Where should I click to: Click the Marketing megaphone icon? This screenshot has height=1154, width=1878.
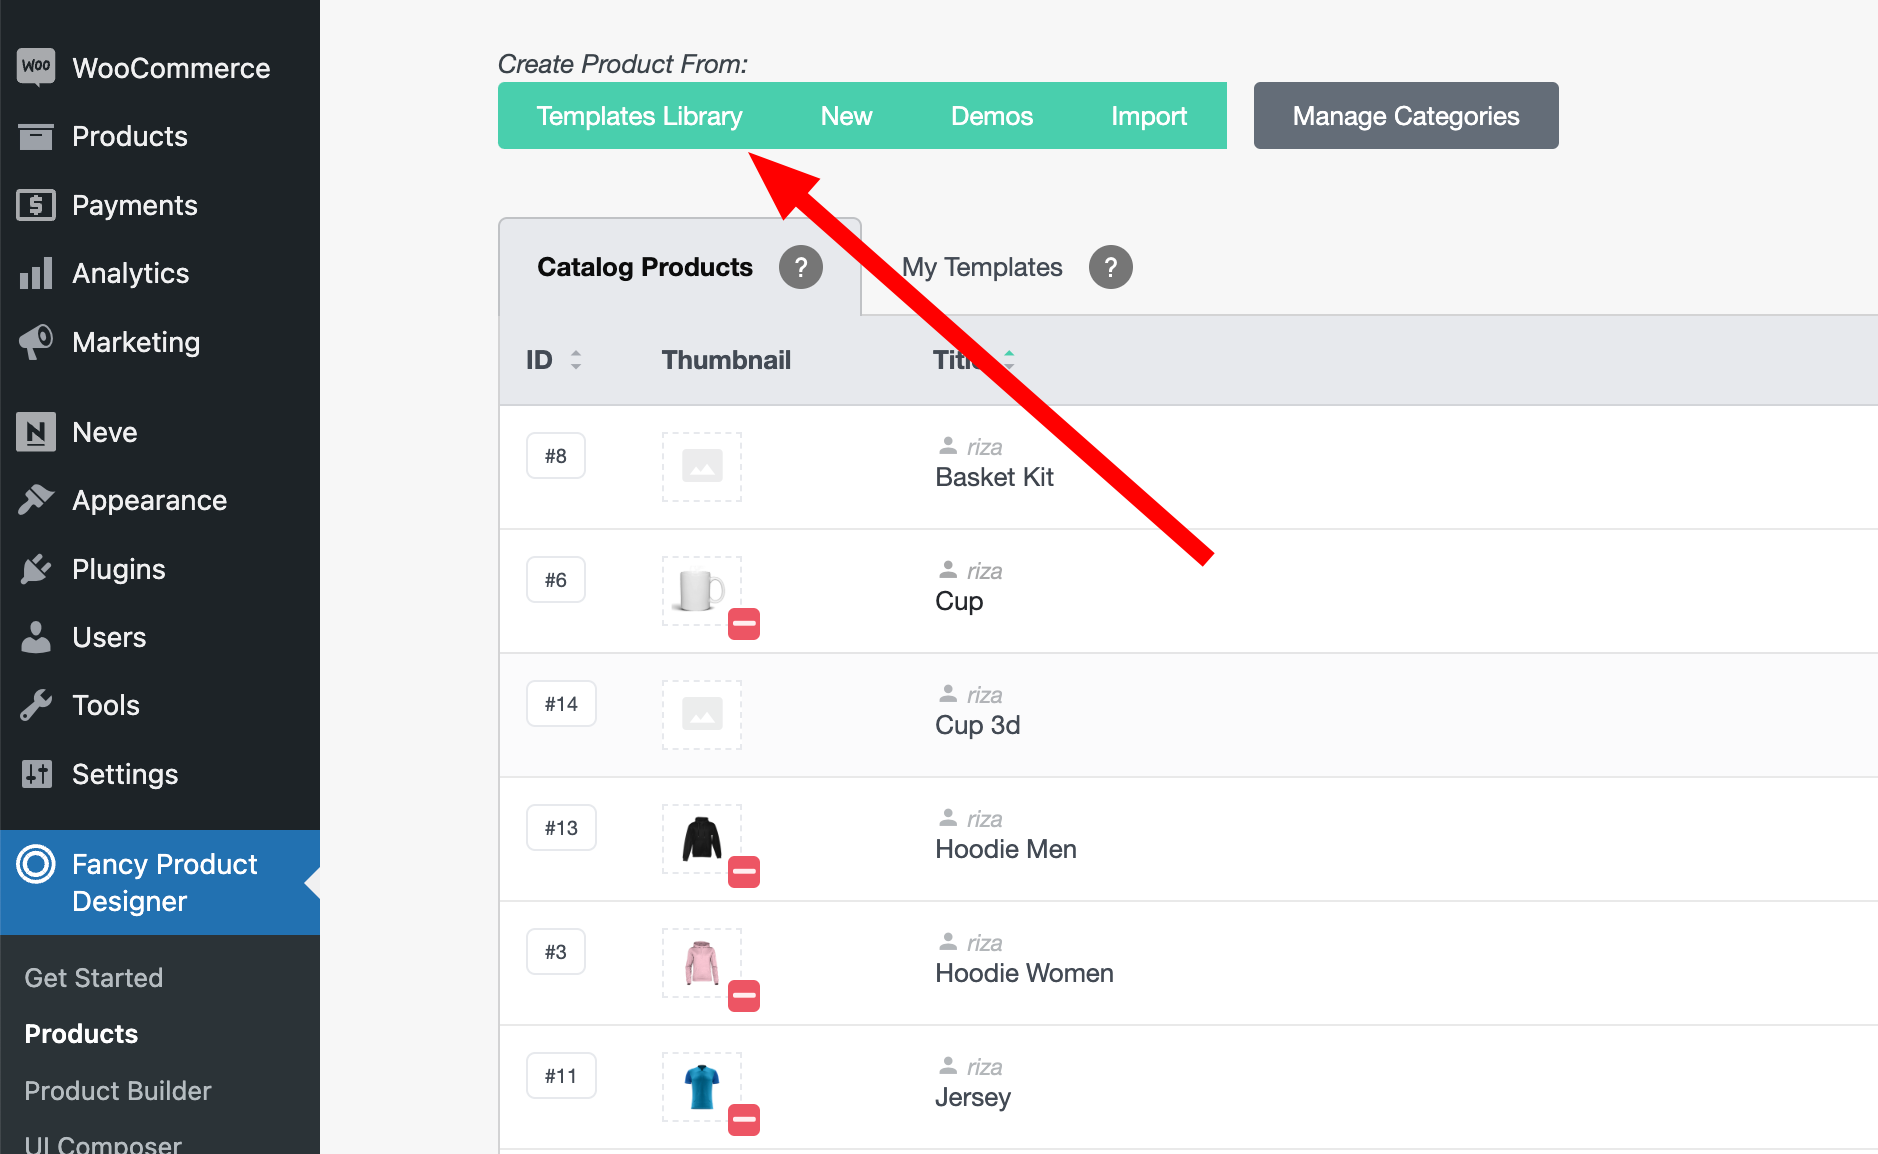[36, 342]
